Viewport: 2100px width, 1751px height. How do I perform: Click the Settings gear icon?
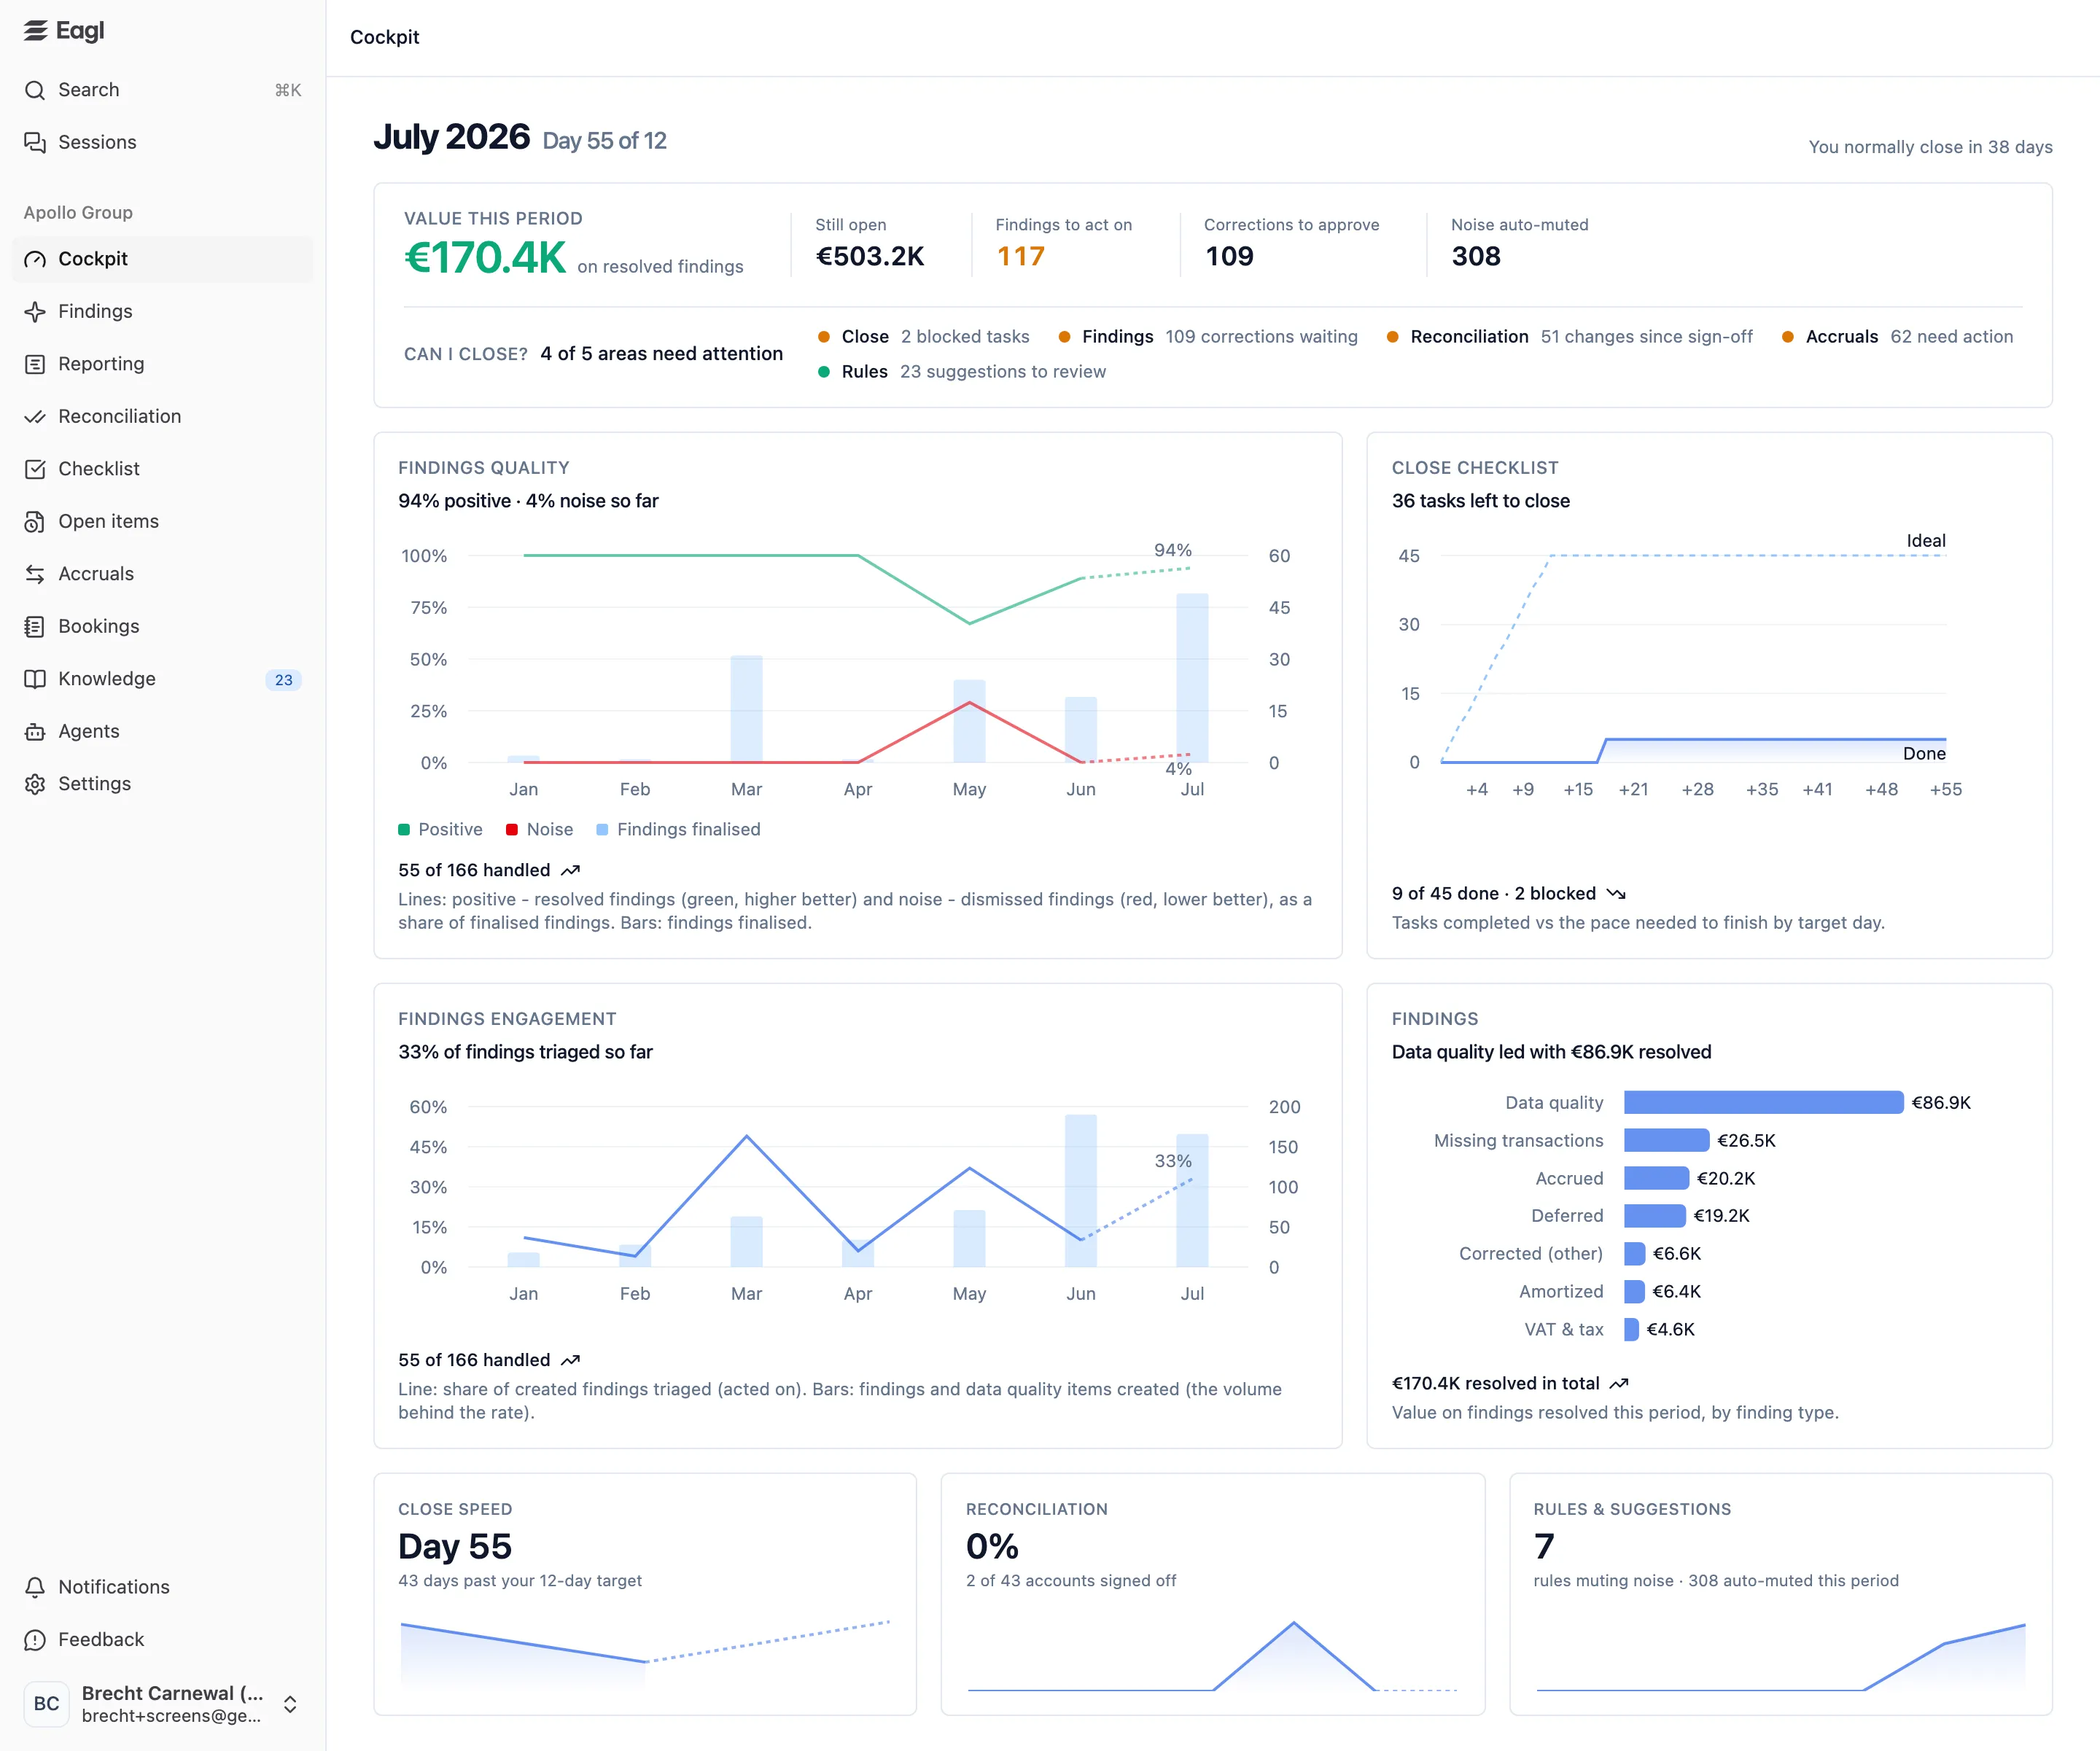click(35, 784)
